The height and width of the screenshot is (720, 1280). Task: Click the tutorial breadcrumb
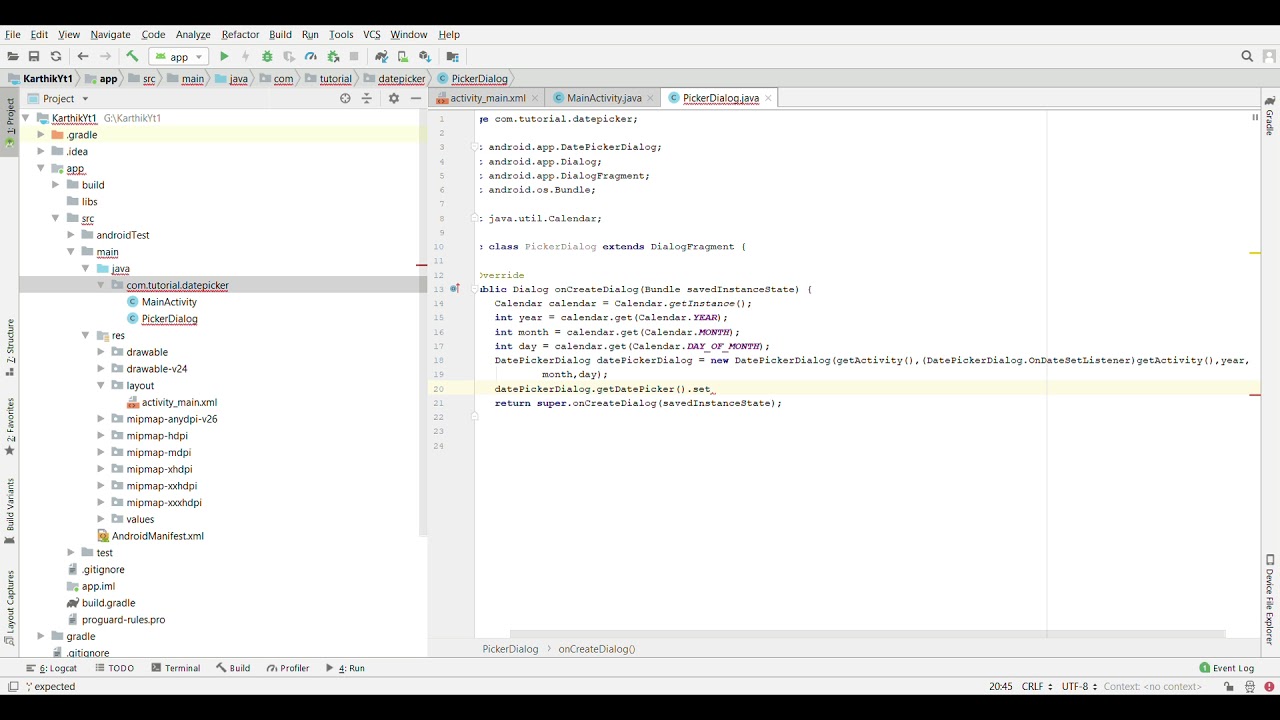pyautogui.click(x=335, y=79)
